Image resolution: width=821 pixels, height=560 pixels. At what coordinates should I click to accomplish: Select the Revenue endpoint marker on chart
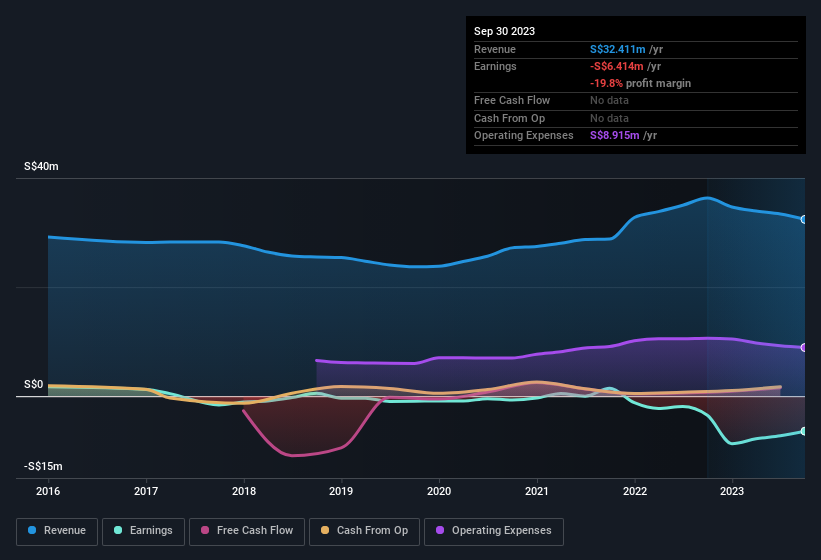(x=804, y=219)
